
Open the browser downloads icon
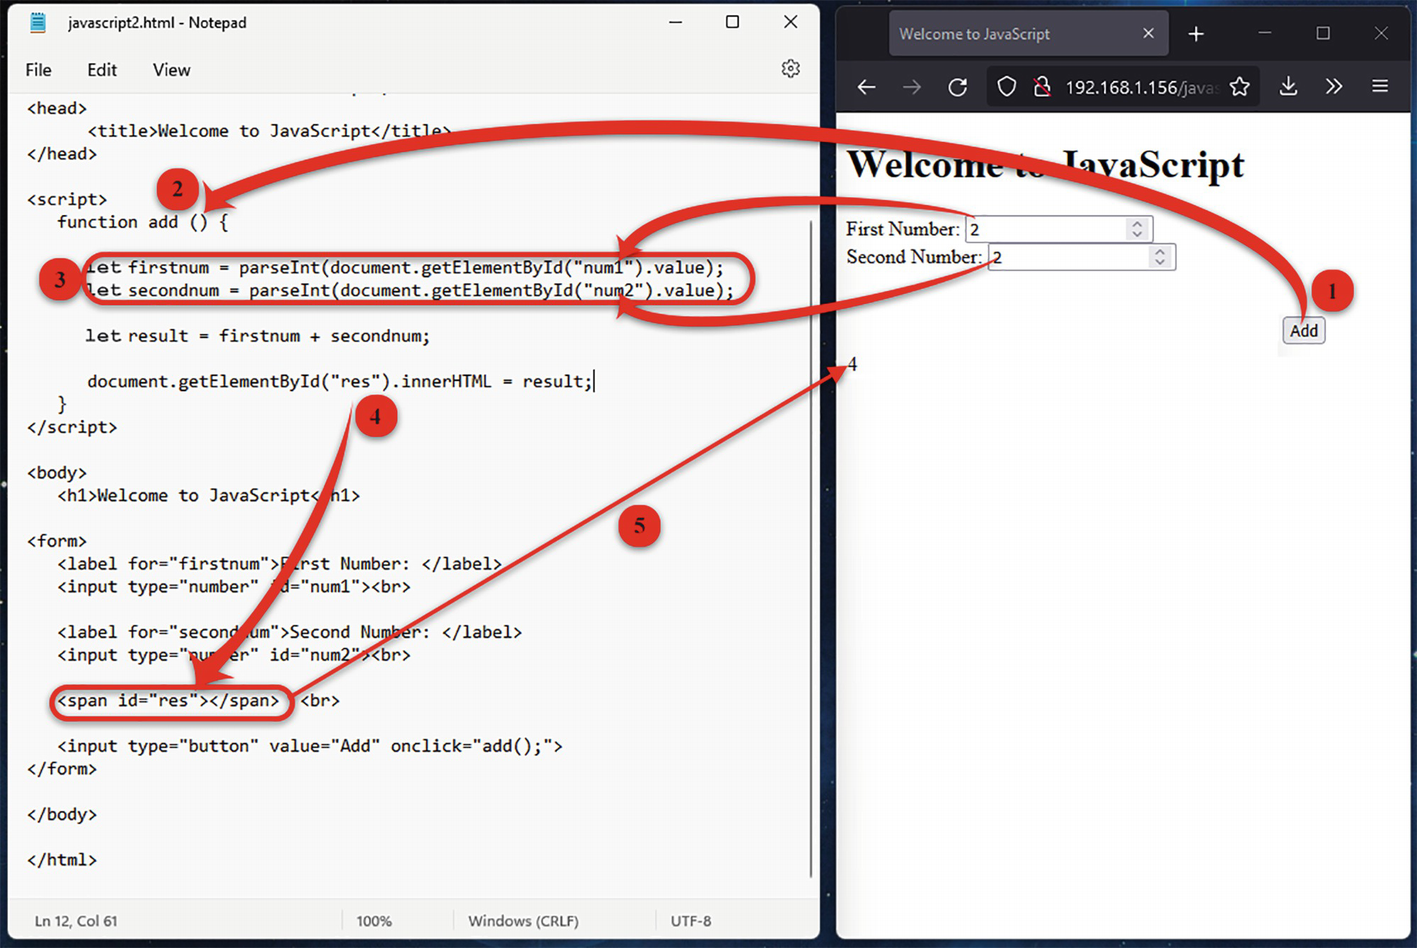(1288, 87)
